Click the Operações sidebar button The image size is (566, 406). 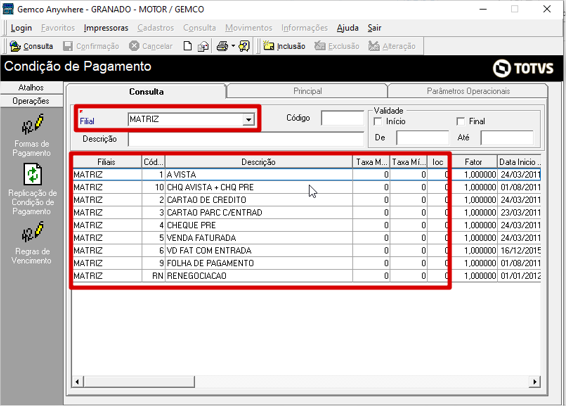point(31,101)
